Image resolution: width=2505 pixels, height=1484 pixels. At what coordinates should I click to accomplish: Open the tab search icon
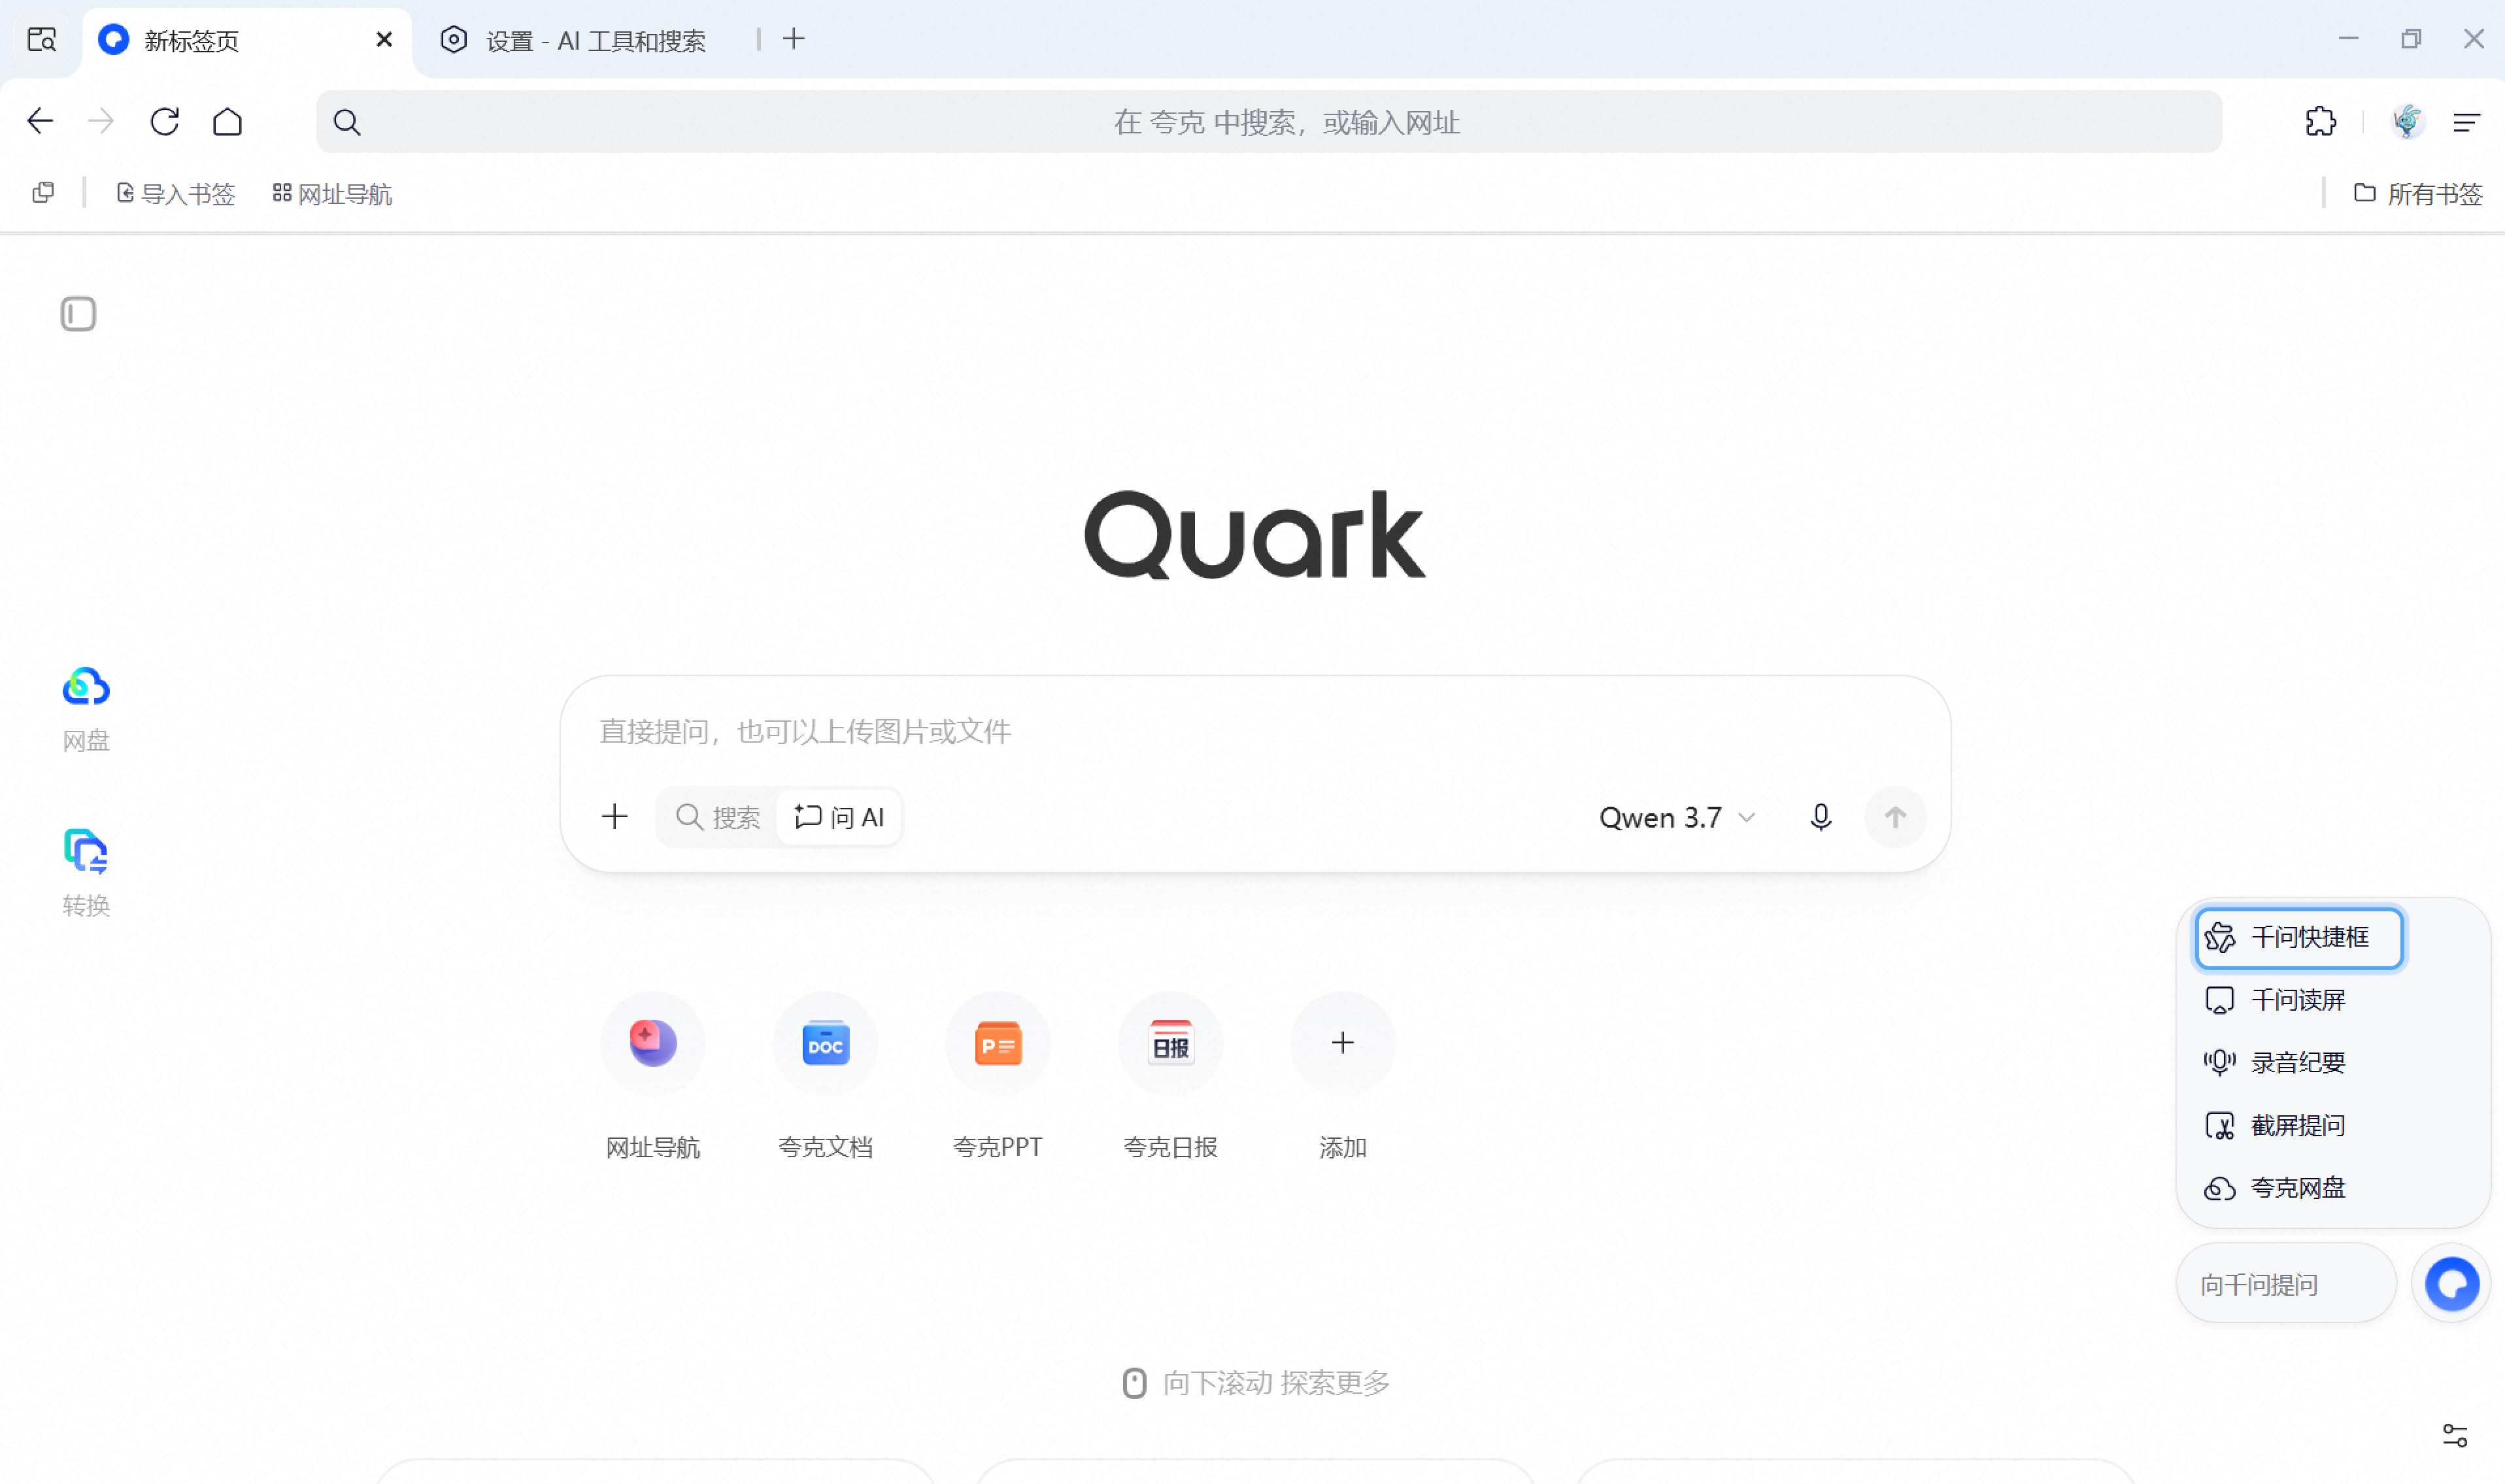[42, 40]
